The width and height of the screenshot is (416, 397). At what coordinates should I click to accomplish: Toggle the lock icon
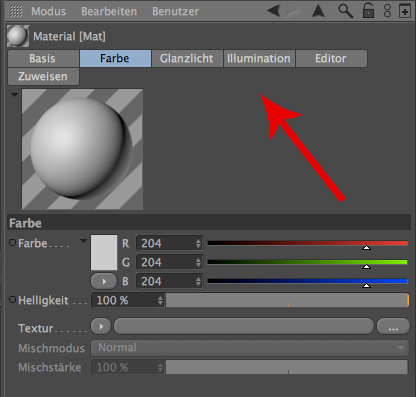tap(368, 10)
